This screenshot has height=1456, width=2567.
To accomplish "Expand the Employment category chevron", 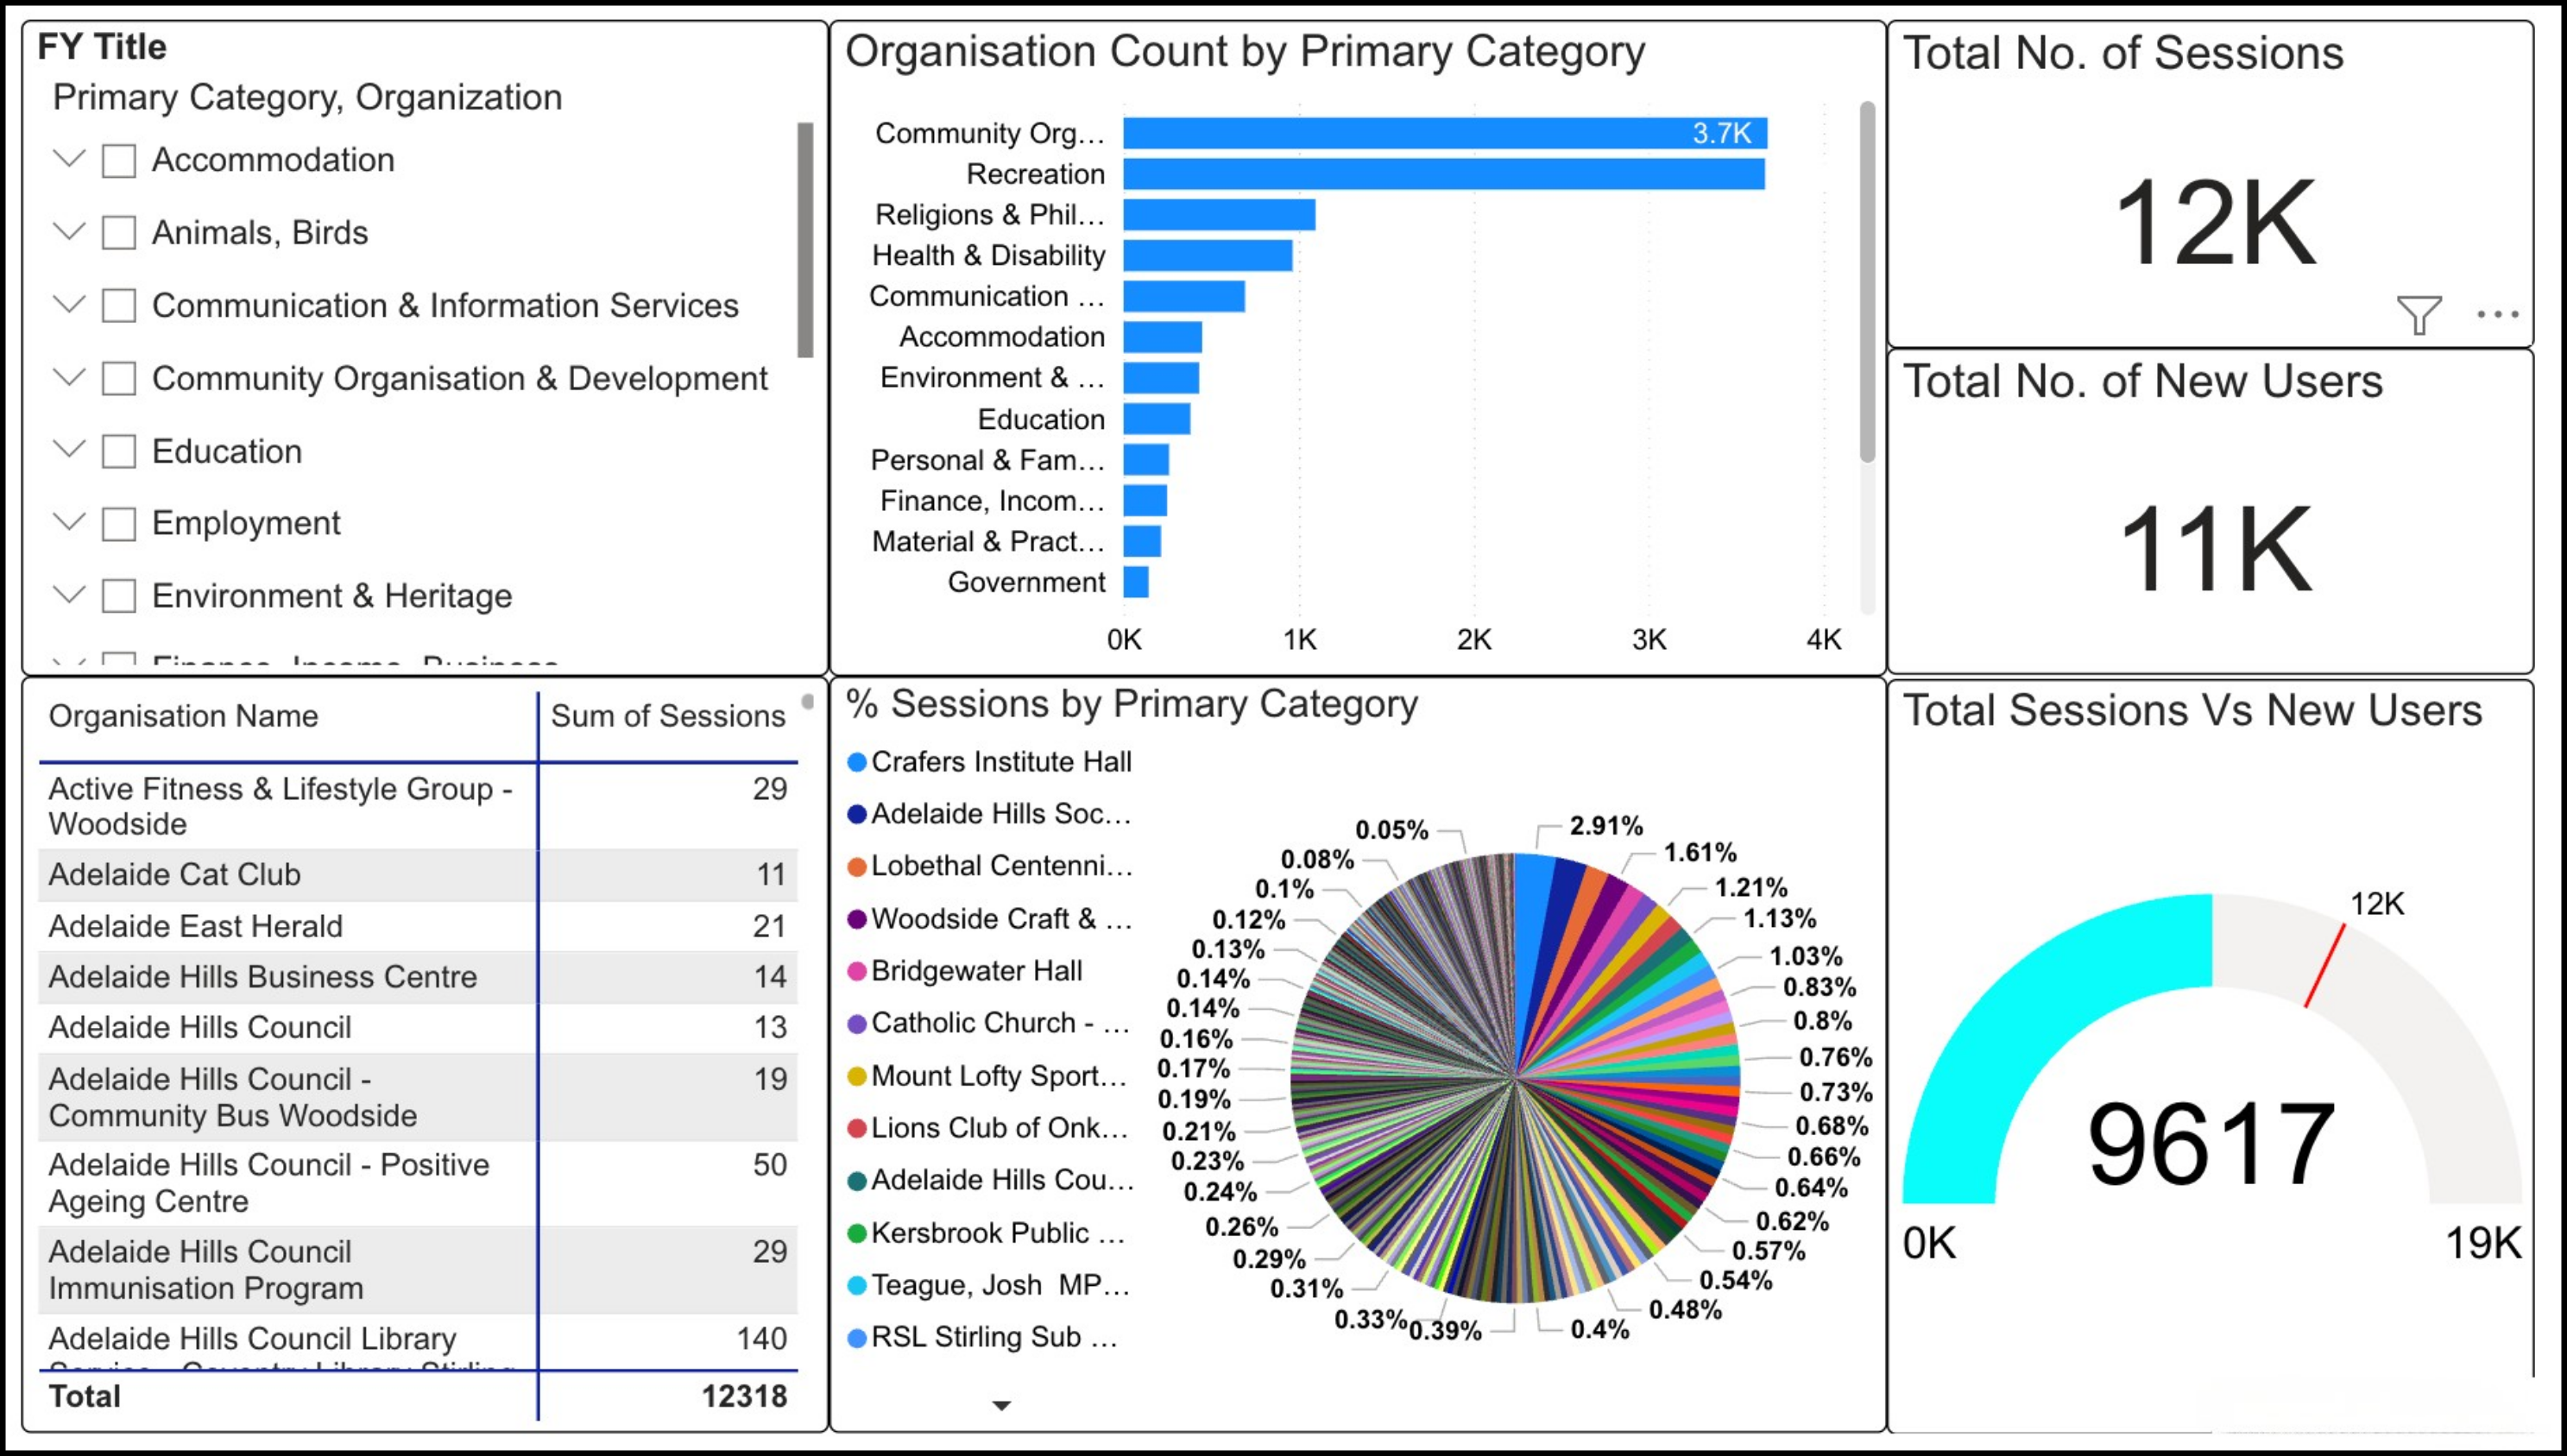I will (x=68, y=523).
